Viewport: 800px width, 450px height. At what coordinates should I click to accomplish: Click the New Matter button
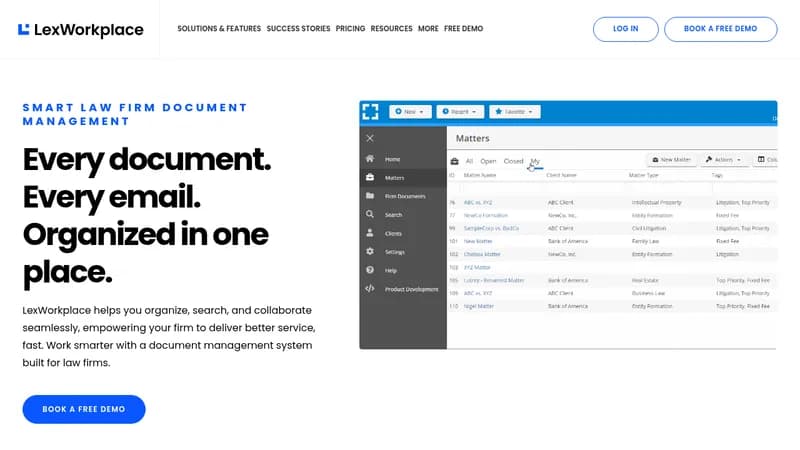coord(671,160)
